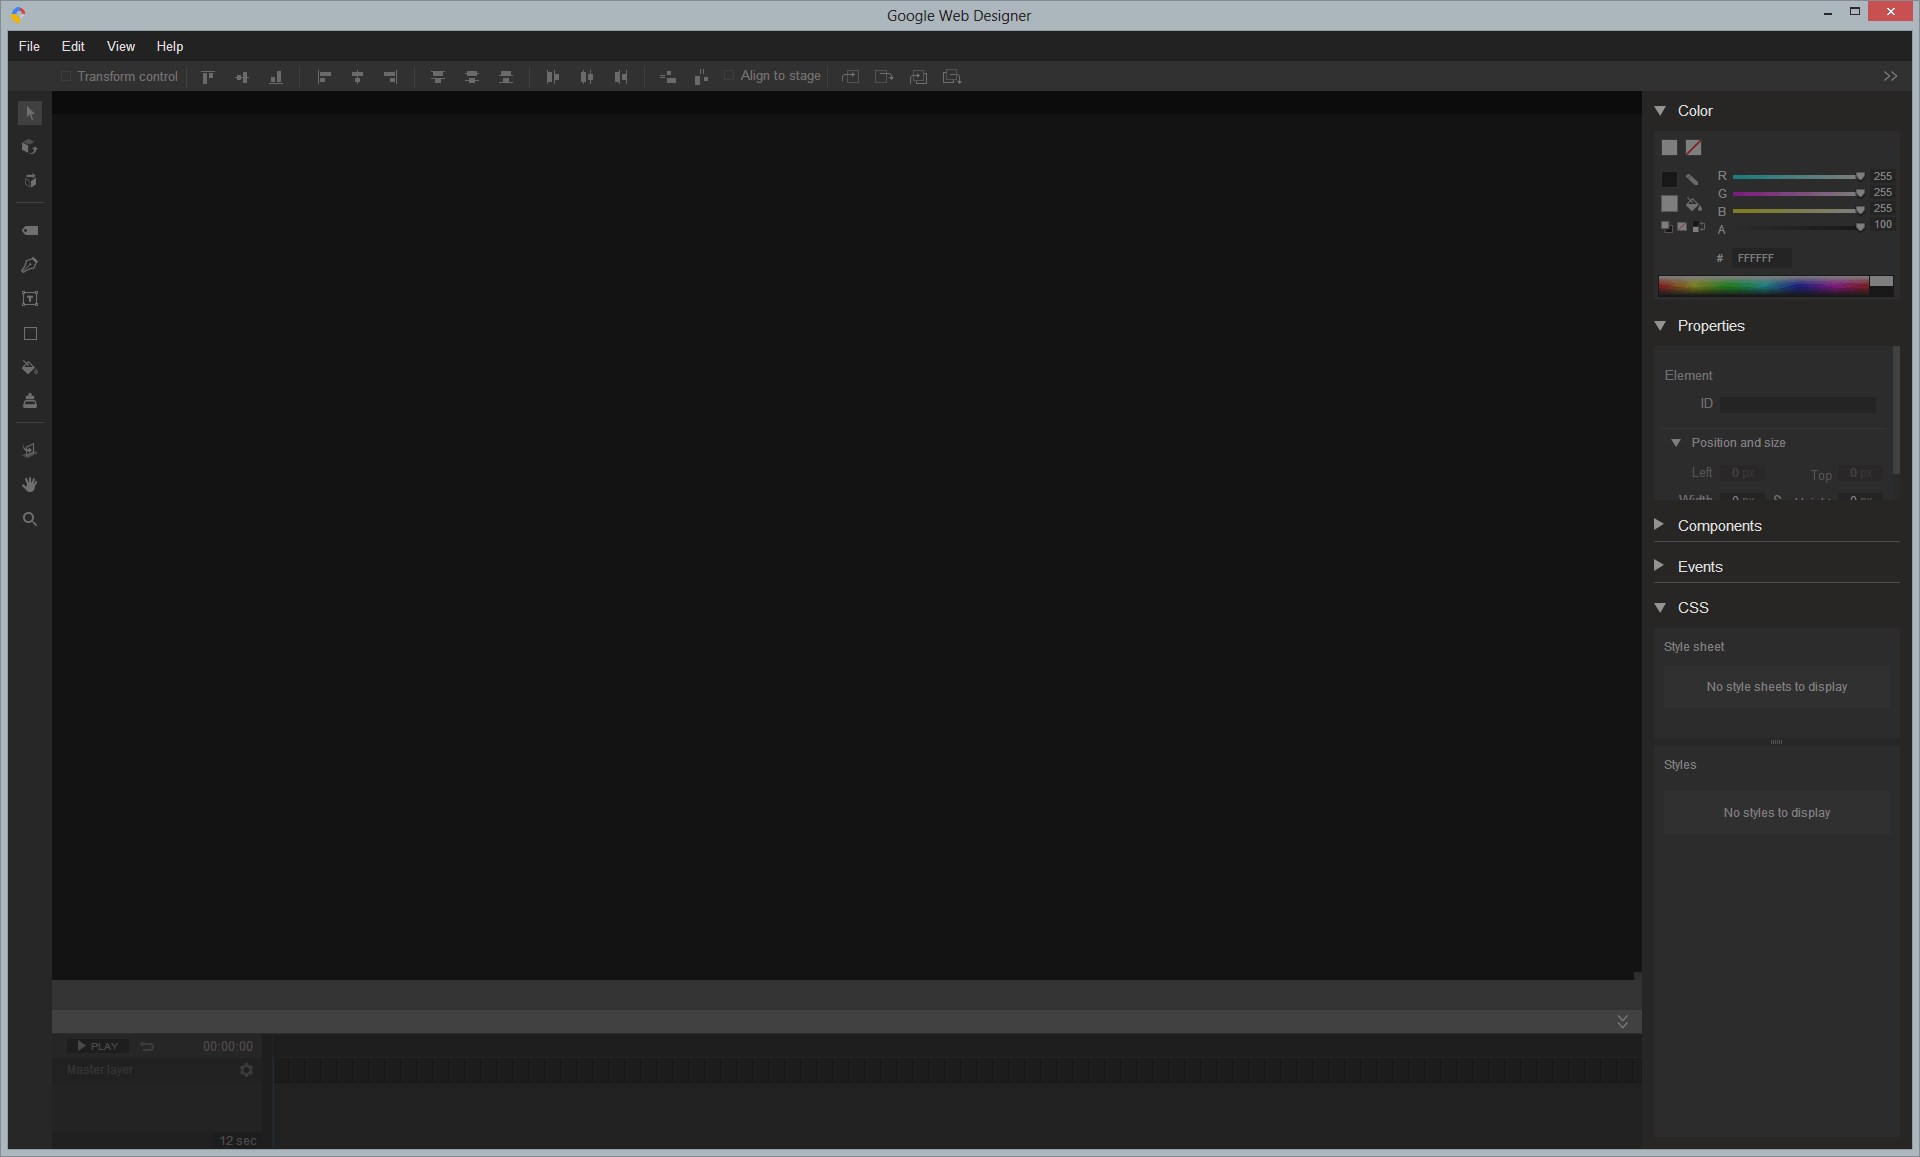The image size is (1920, 1157).
Task: Click the bring forward arrange icon
Action: [850, 77]
